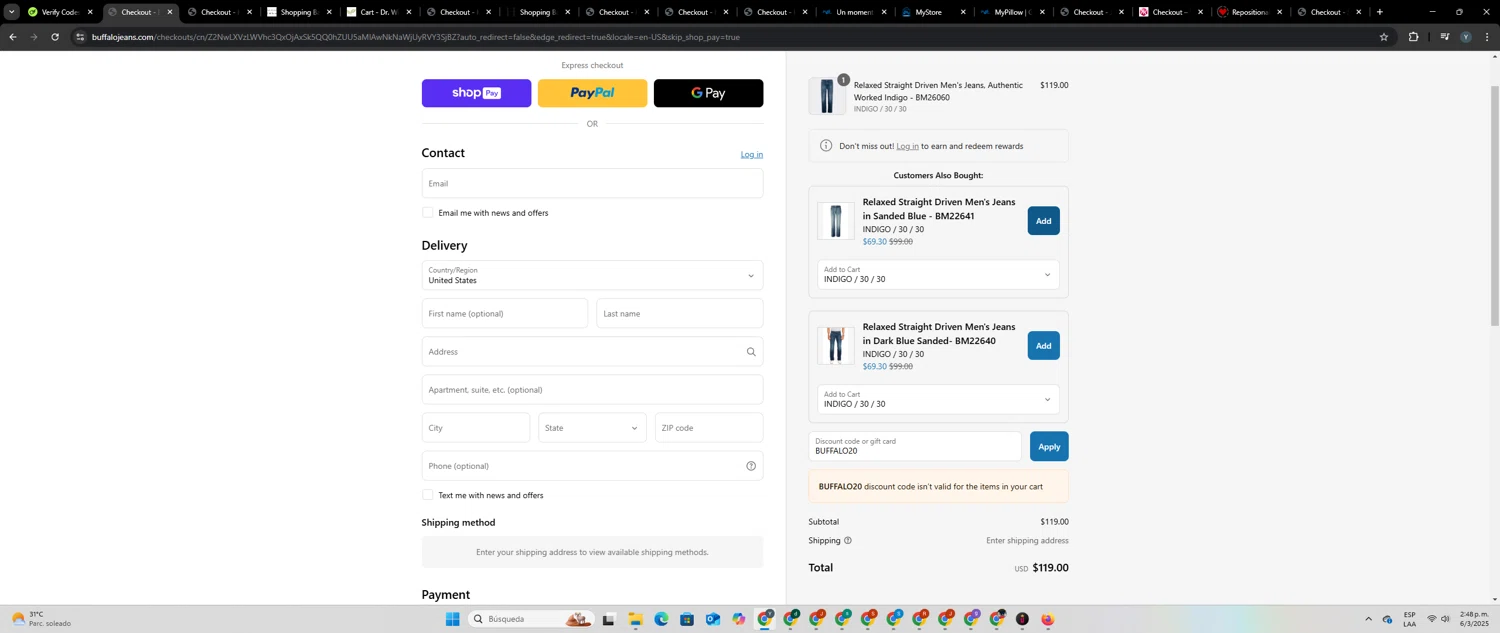Image resolution: width=1500 pixels, height=633 pixels.
Task: Apply the BUFFALO20 discount code
Action: click(x=1049, y=446)
